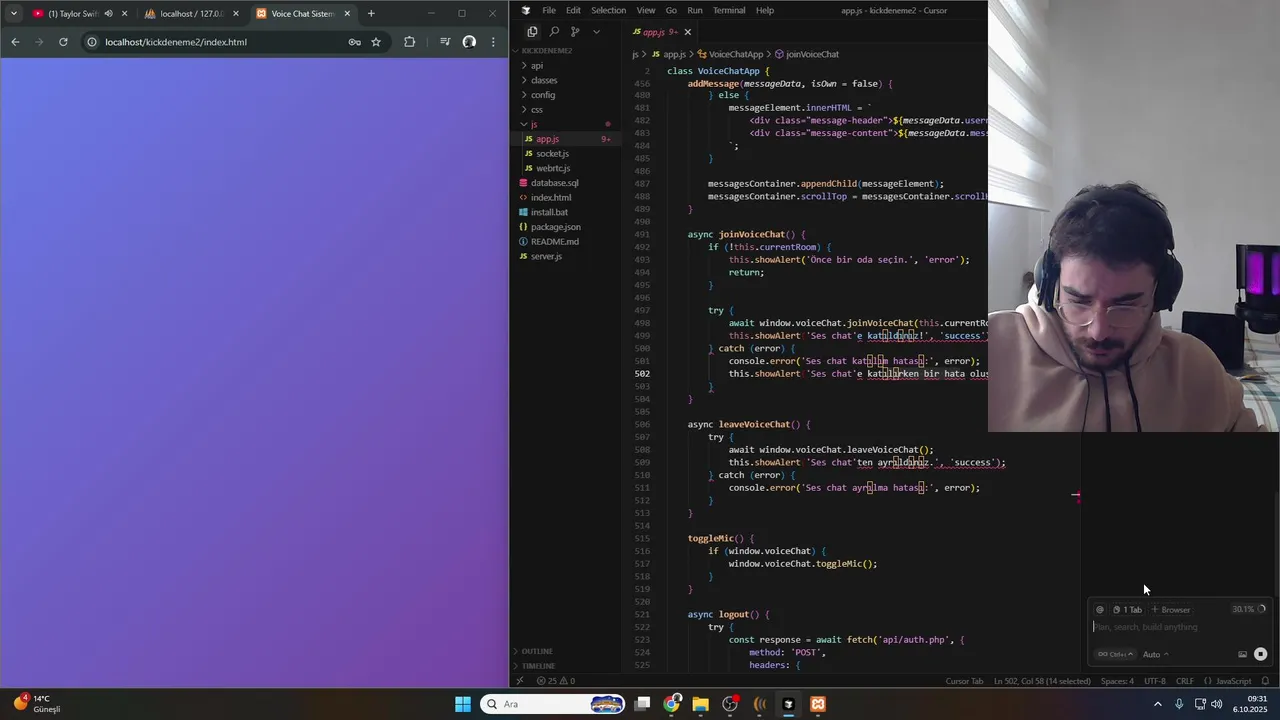Viewport: 1280px width, 720px height.
Task: Open the File menu in Cursor
Action: coord(549,10)
